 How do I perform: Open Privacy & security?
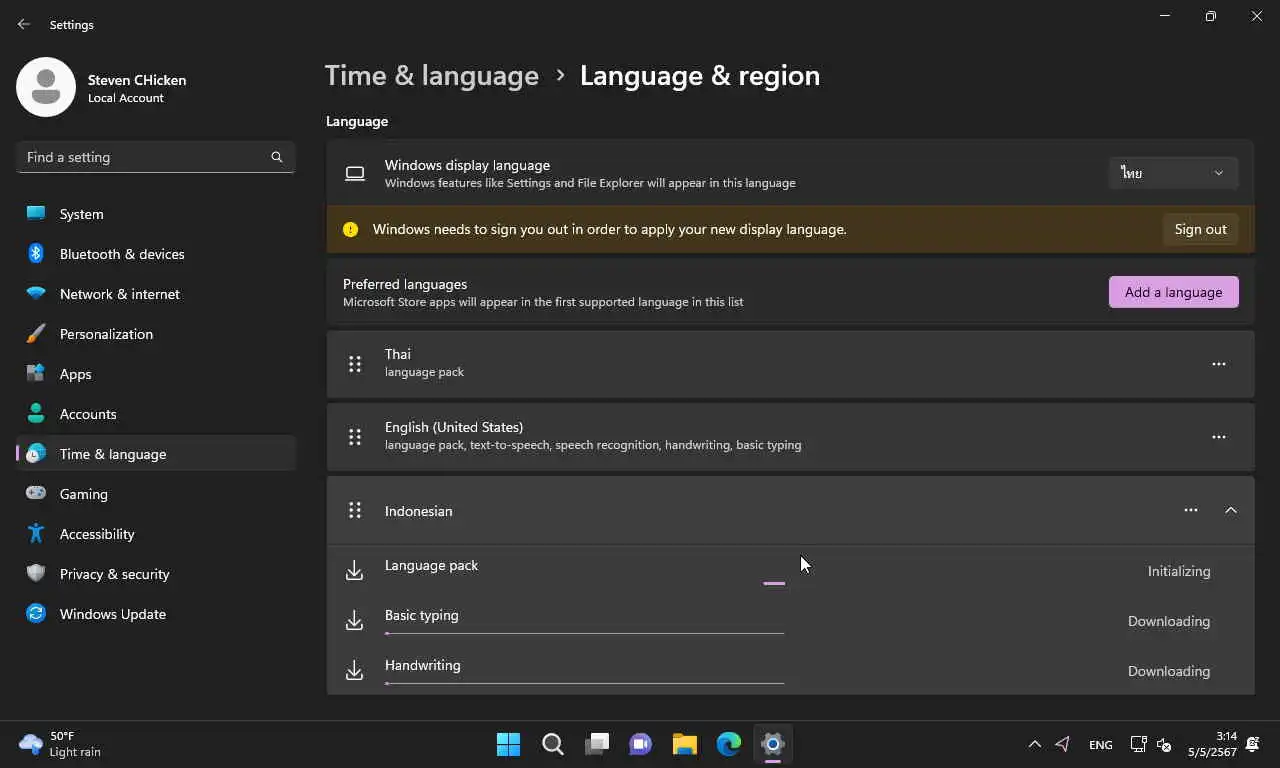(x=157, y=574)
